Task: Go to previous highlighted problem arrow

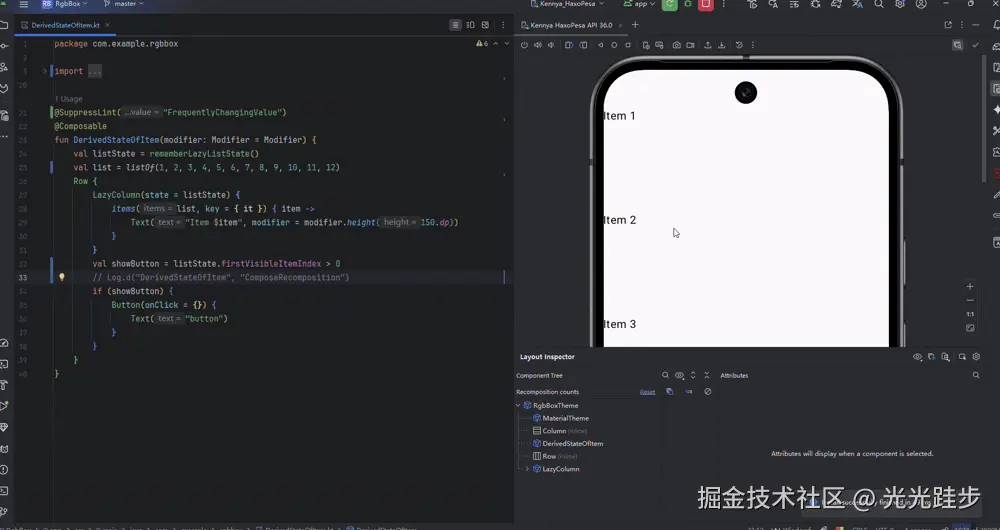Action: [x=496, y=44]
